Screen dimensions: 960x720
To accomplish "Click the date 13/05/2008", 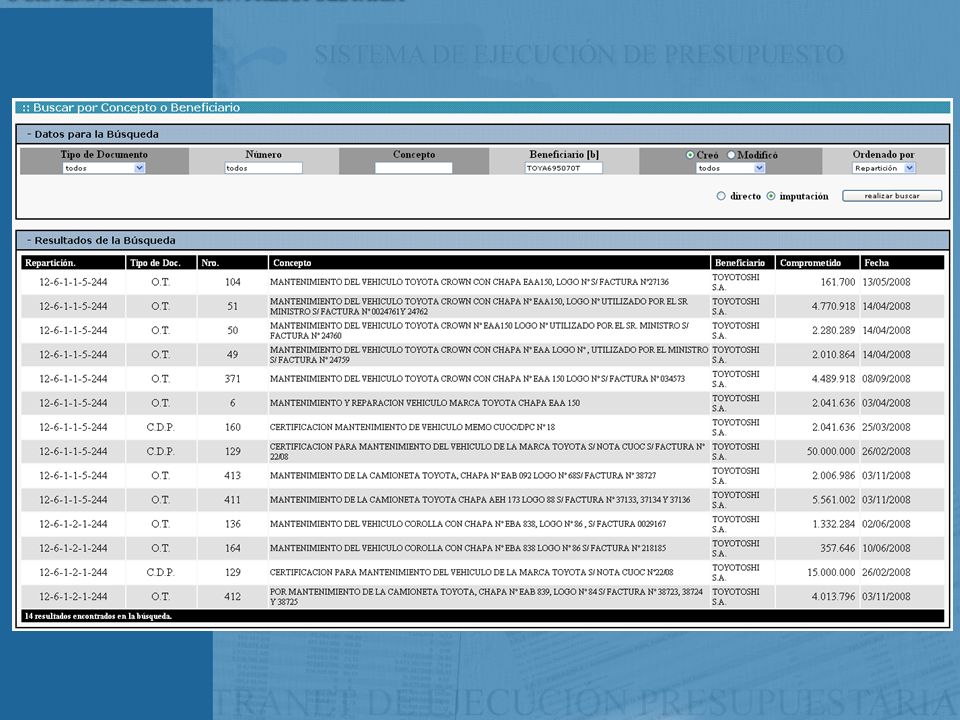I will click(x=886, y=282).
